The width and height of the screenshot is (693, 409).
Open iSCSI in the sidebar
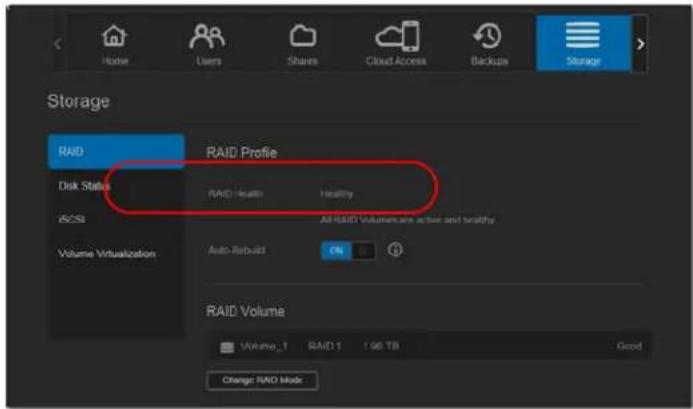click(x=72, y=219)
